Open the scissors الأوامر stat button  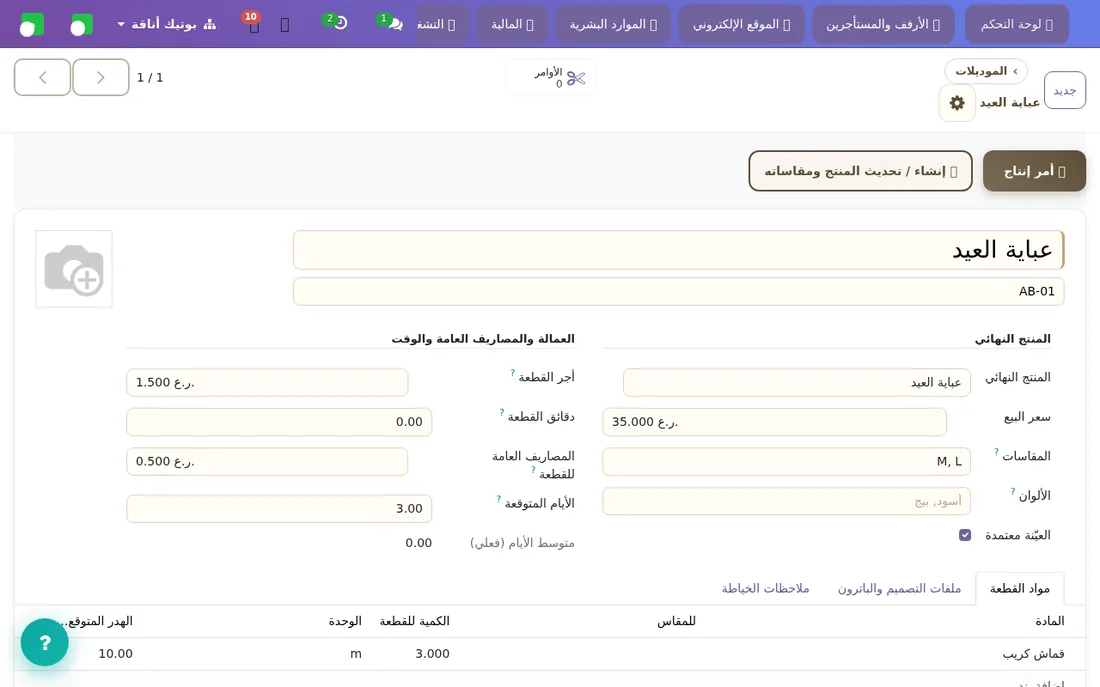(551, 78)
